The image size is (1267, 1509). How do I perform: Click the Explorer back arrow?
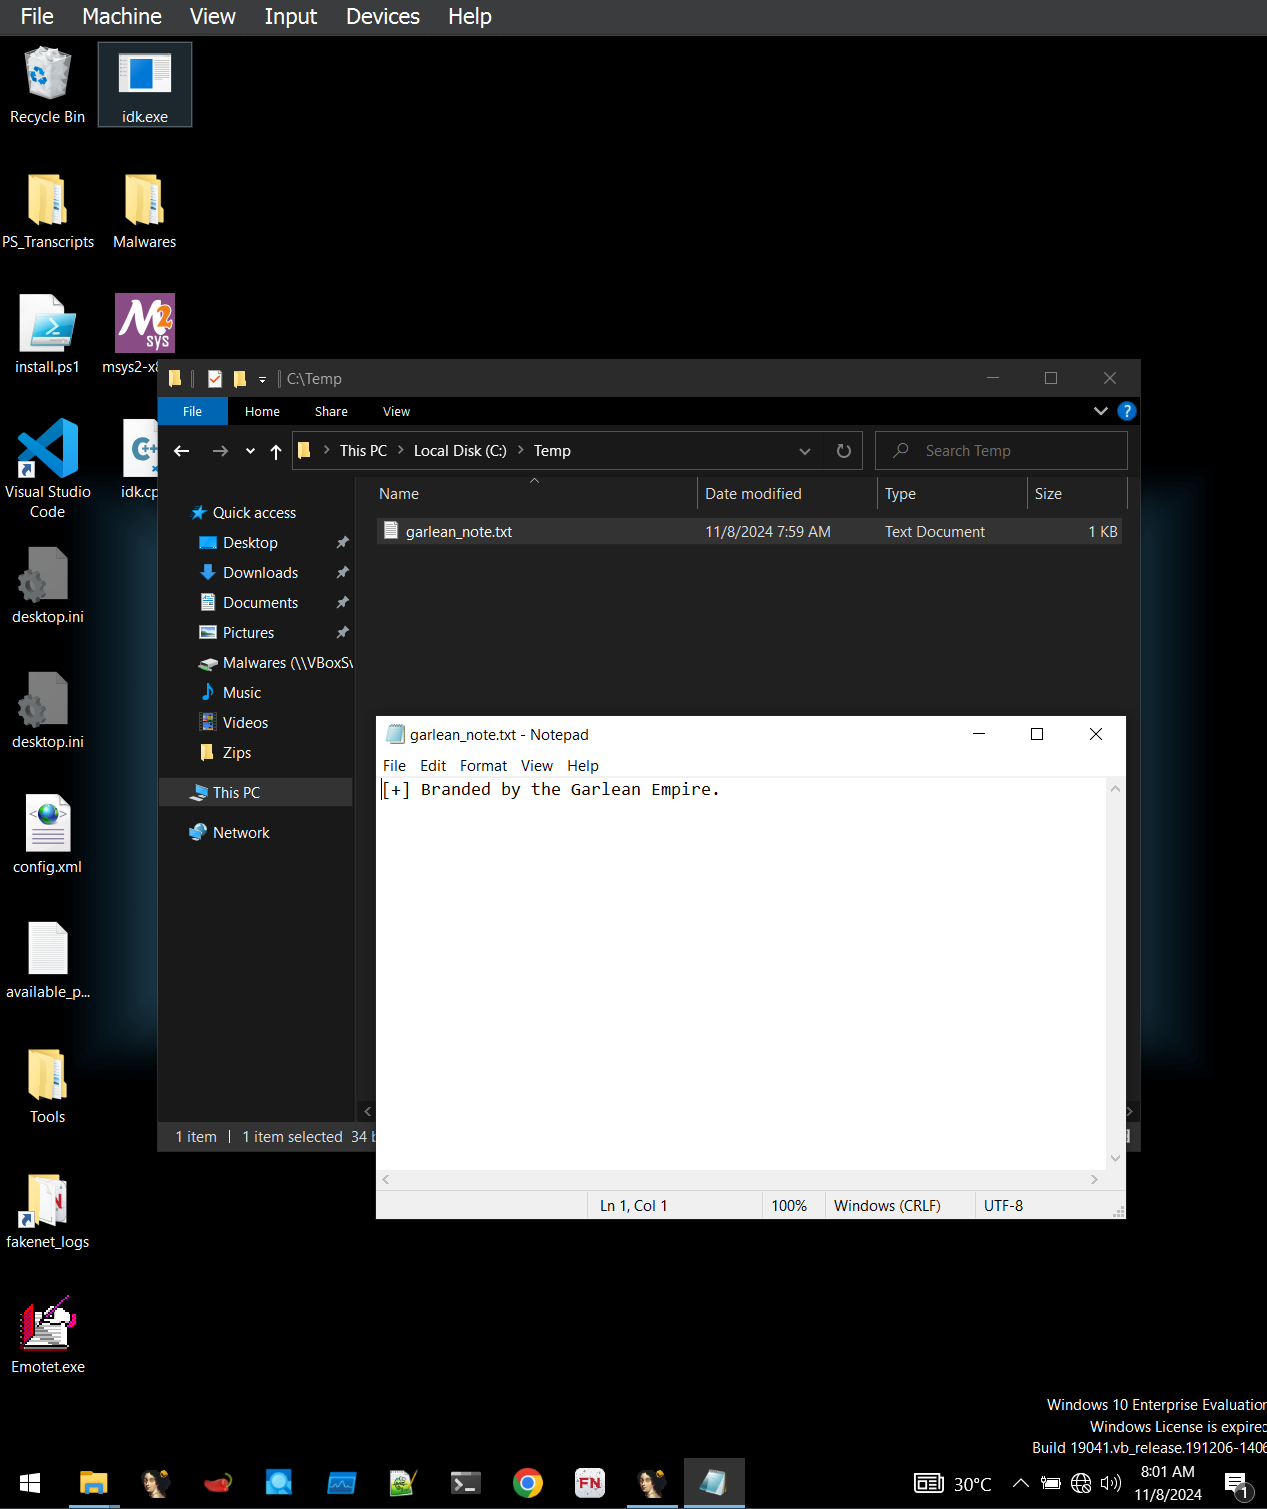click(182, 451)
